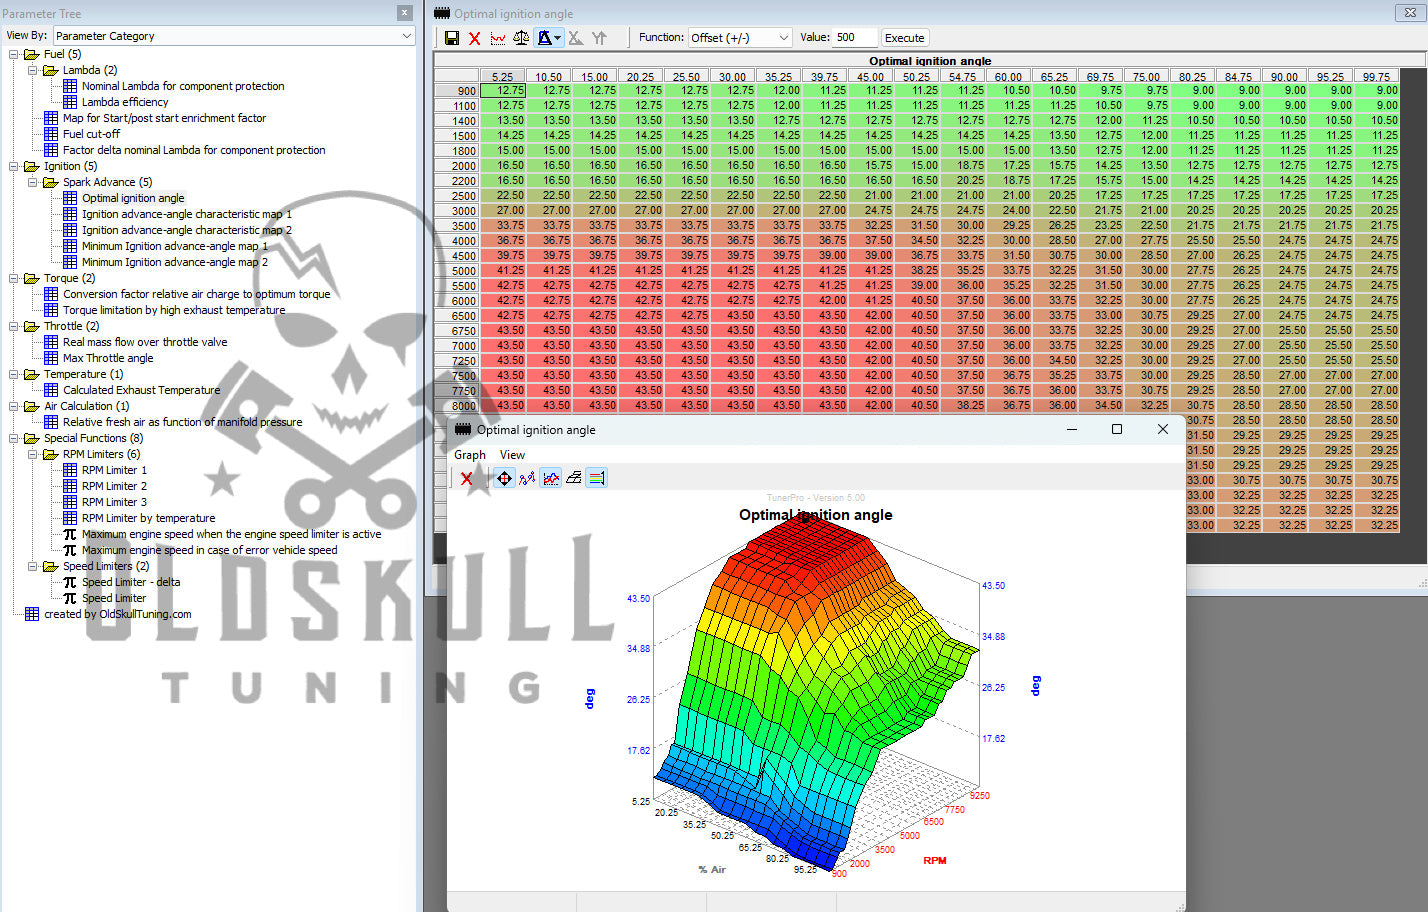Click the 5.25 column header
The image size is (1428, 912).
[502, 76]
